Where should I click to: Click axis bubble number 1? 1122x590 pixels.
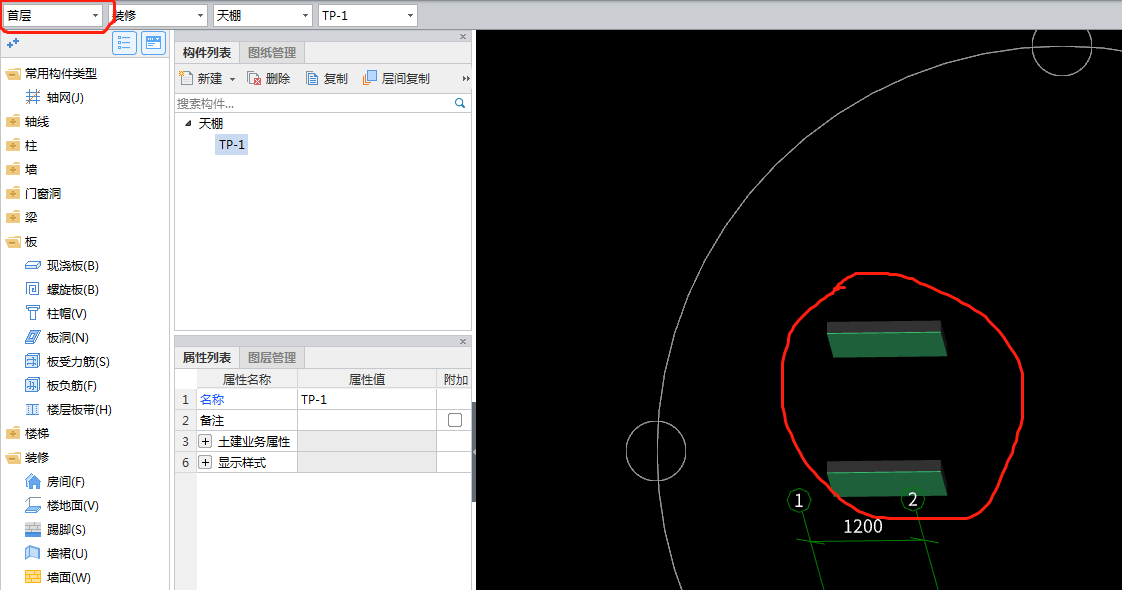pos(799,500)
